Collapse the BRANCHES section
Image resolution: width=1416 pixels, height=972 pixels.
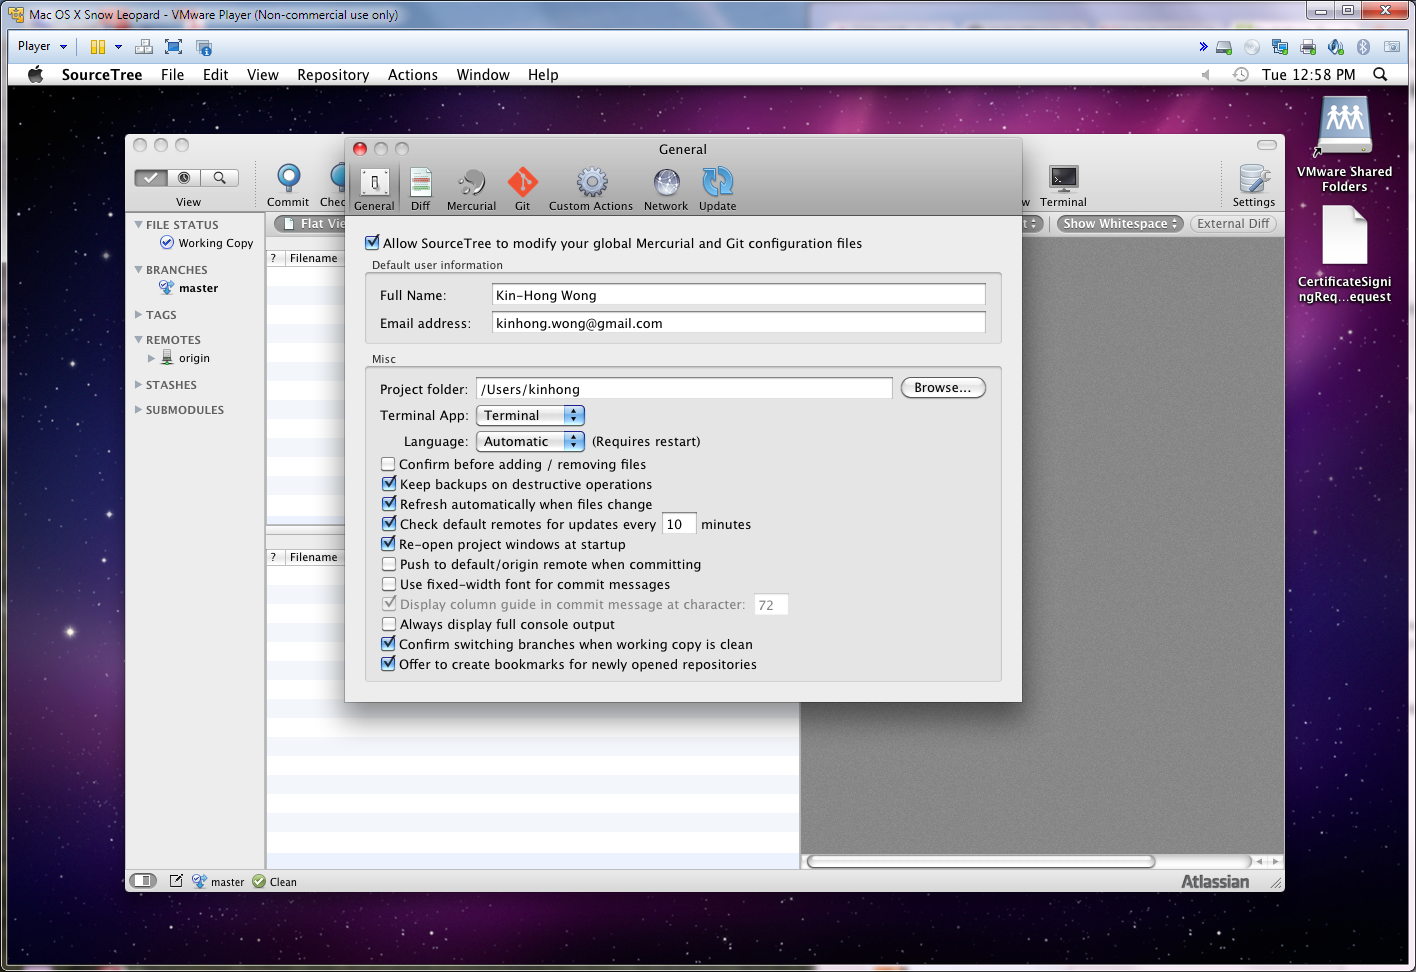point(139,270)
